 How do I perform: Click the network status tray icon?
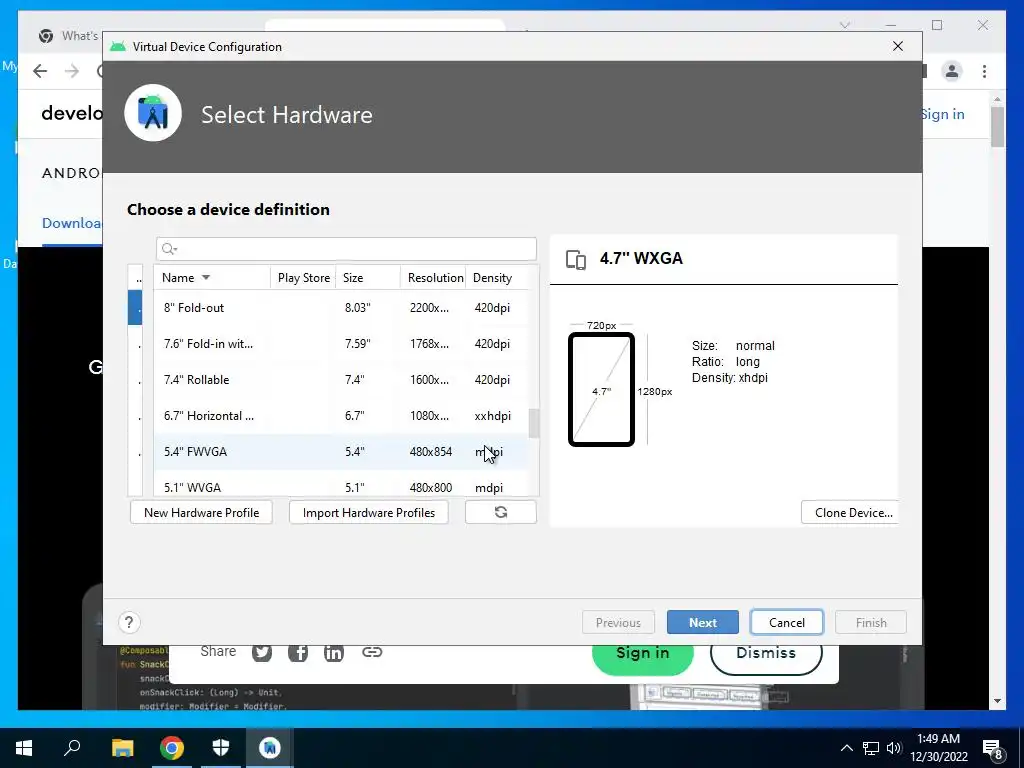[x=871, y=748]
